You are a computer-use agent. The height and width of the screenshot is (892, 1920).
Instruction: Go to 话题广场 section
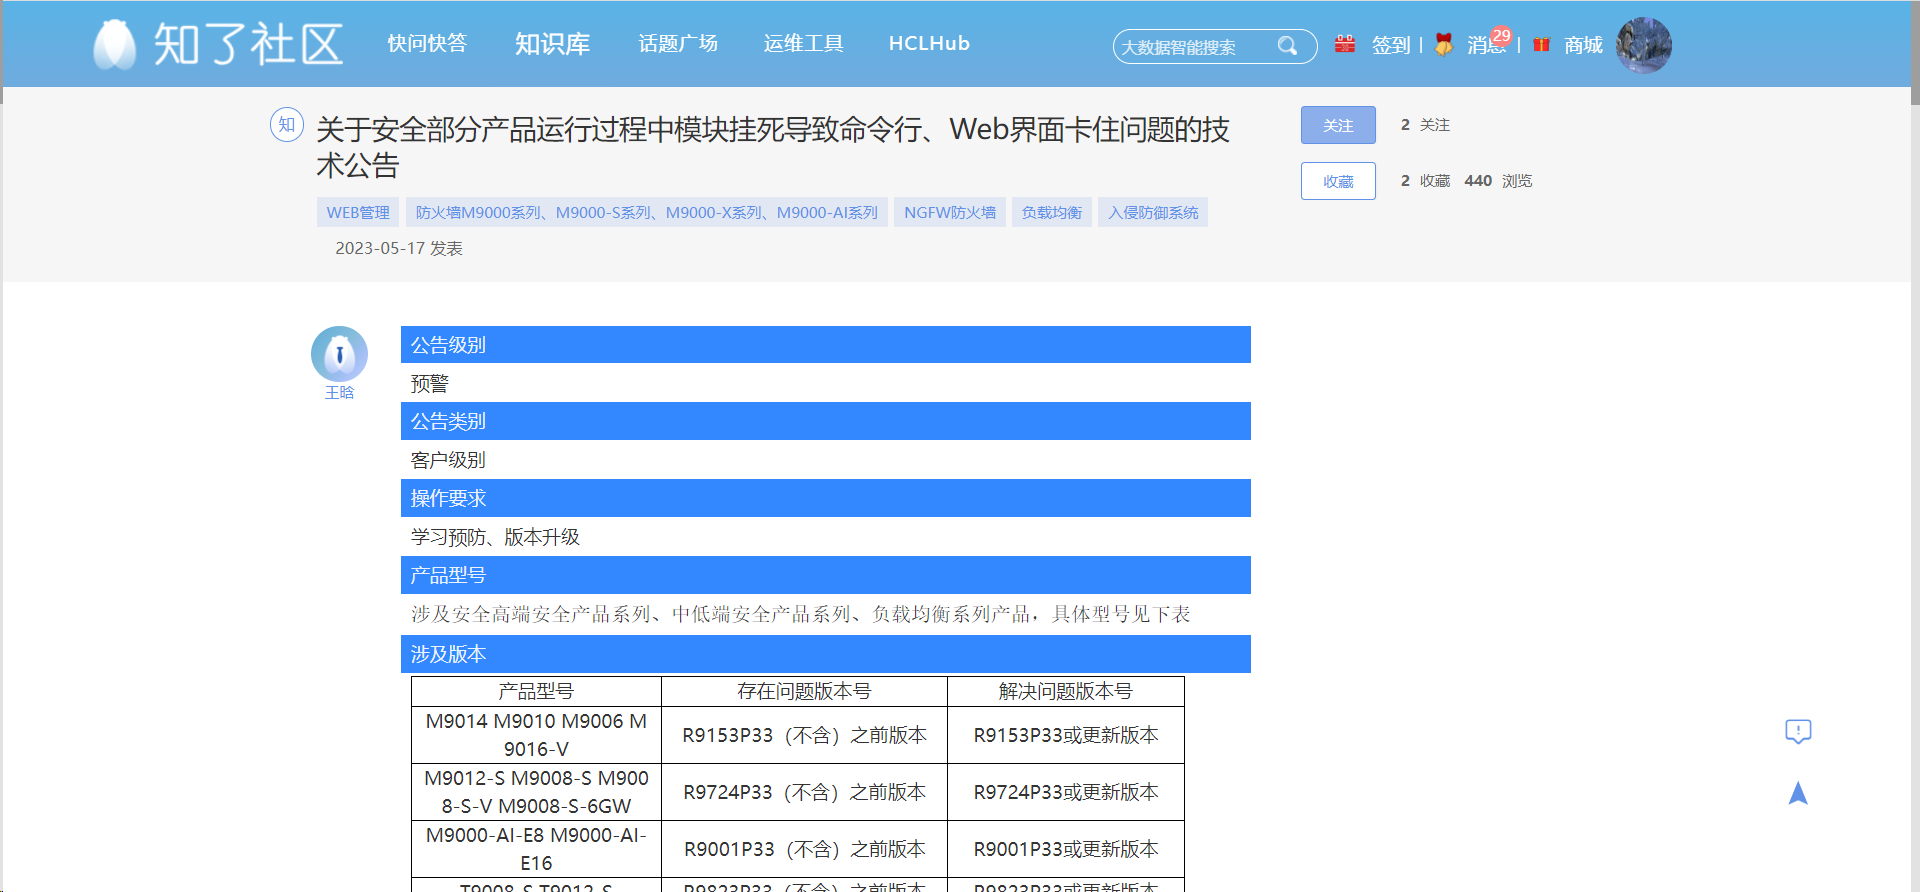(x=678, y=44)
